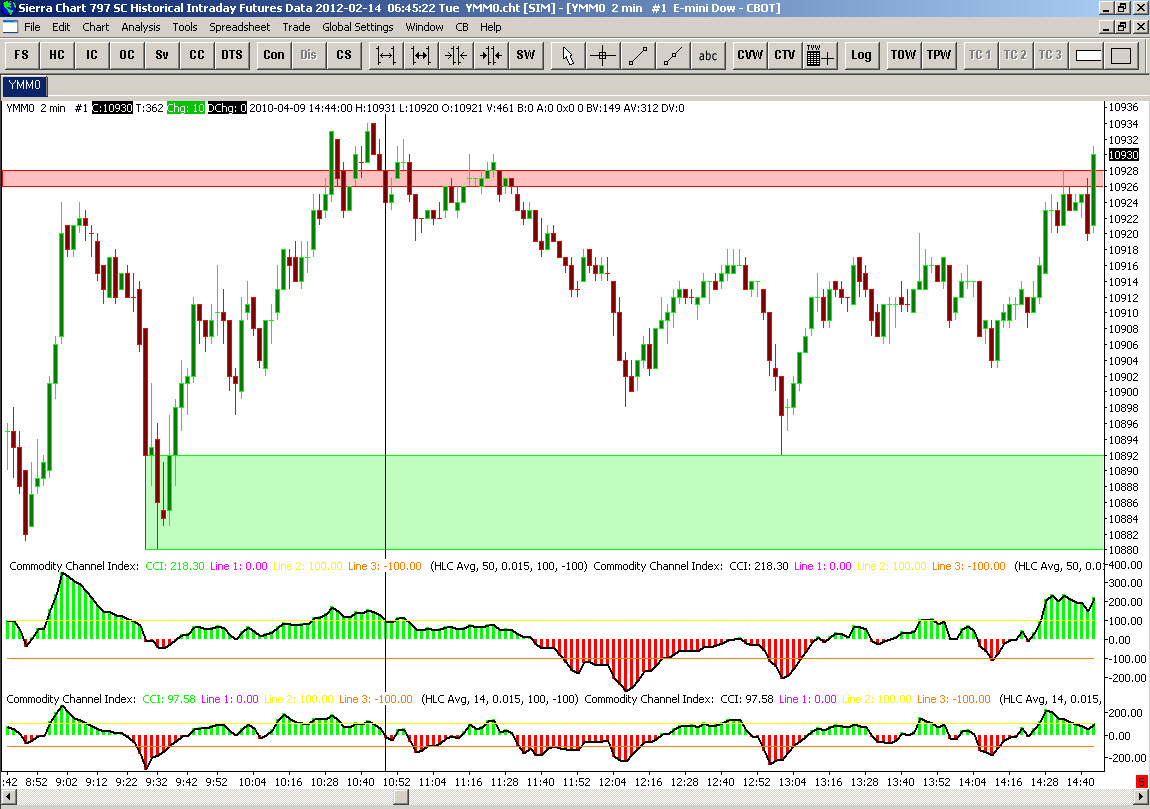1150x809 pixels.
Task: Click the Sierra Chart globe title icon
Action: [8, 8]
